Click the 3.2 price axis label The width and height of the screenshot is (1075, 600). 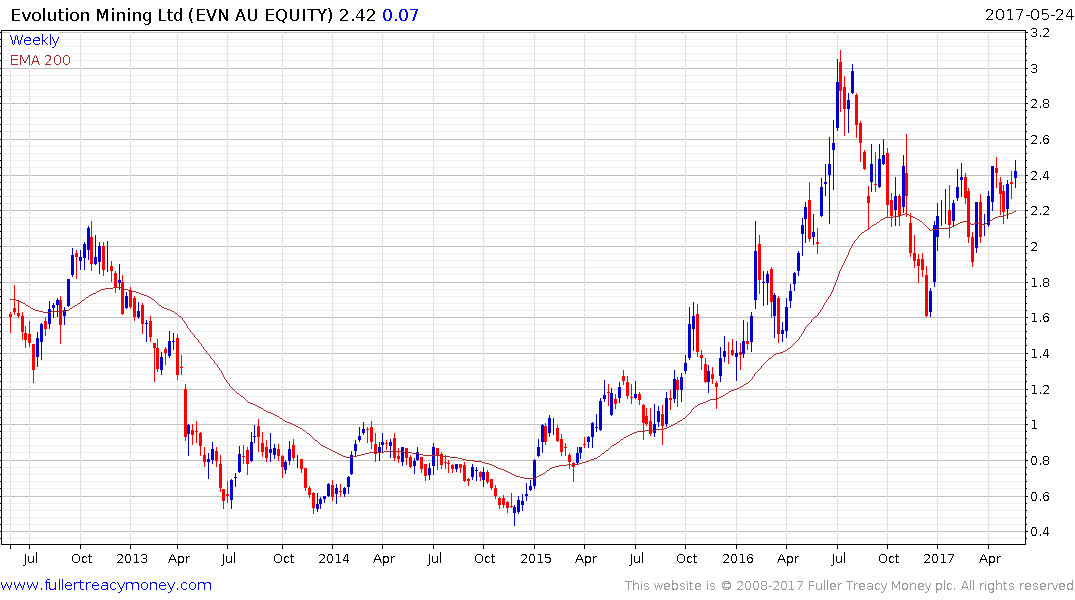click(x=1040, y=33)
